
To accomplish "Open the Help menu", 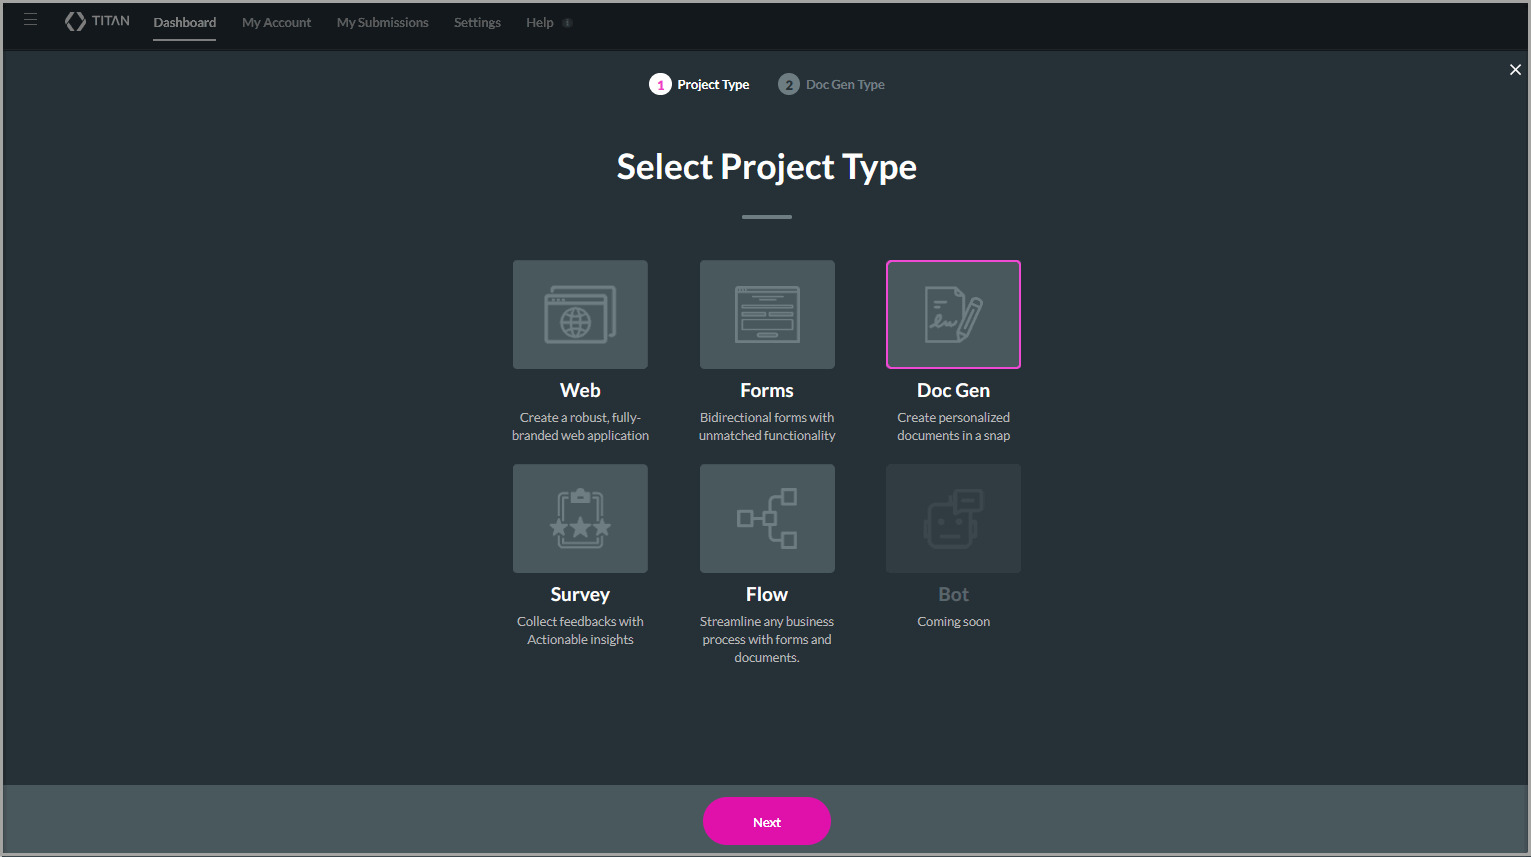I will 540,23.
